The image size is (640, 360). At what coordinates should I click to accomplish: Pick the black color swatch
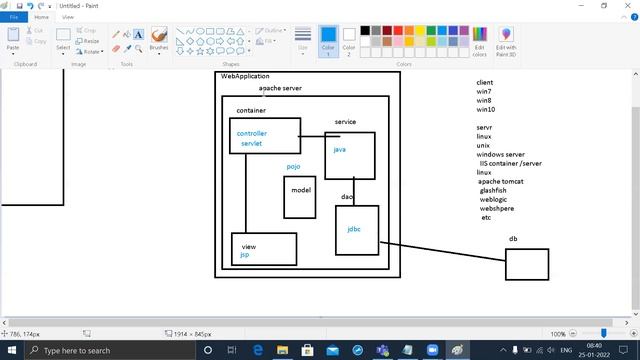(365, 30)
